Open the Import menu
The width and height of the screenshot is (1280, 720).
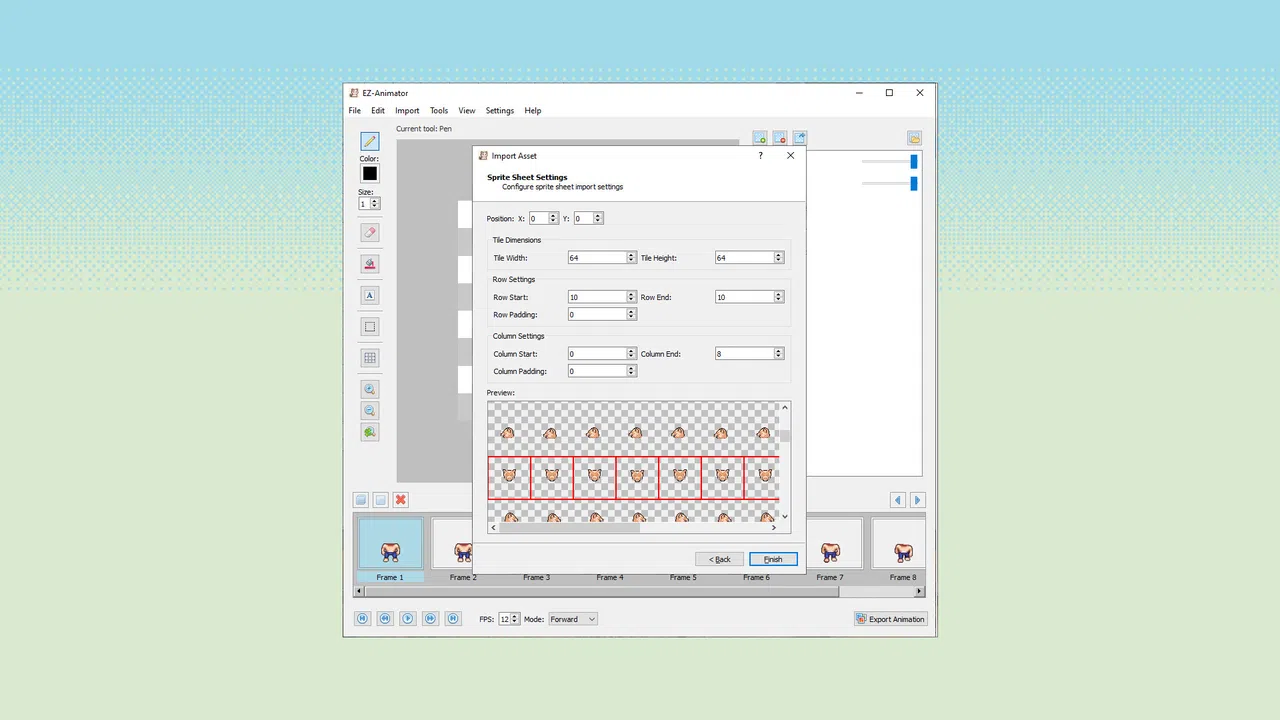[407, 111]
